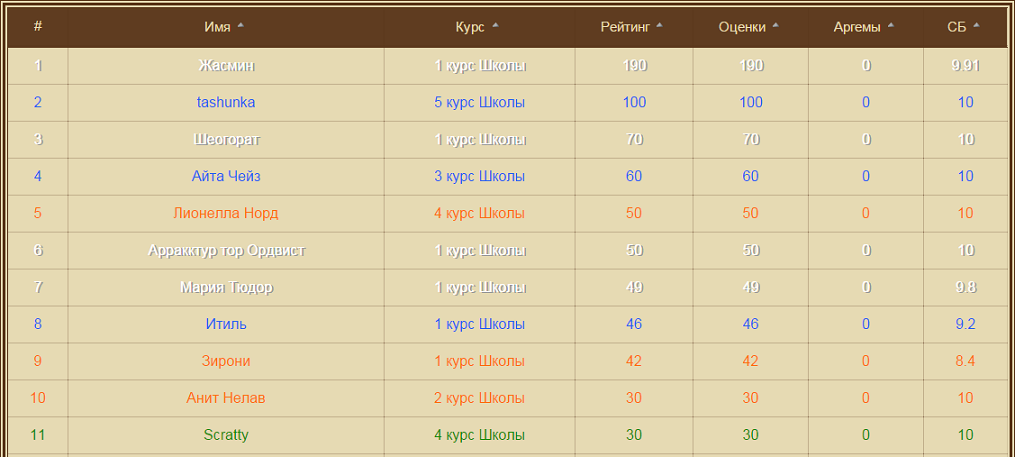Image resolution: width=1015 pixels, height=457 pixels.
Task: Select the Шеогорат name link
Action: [x=226, y=139]
